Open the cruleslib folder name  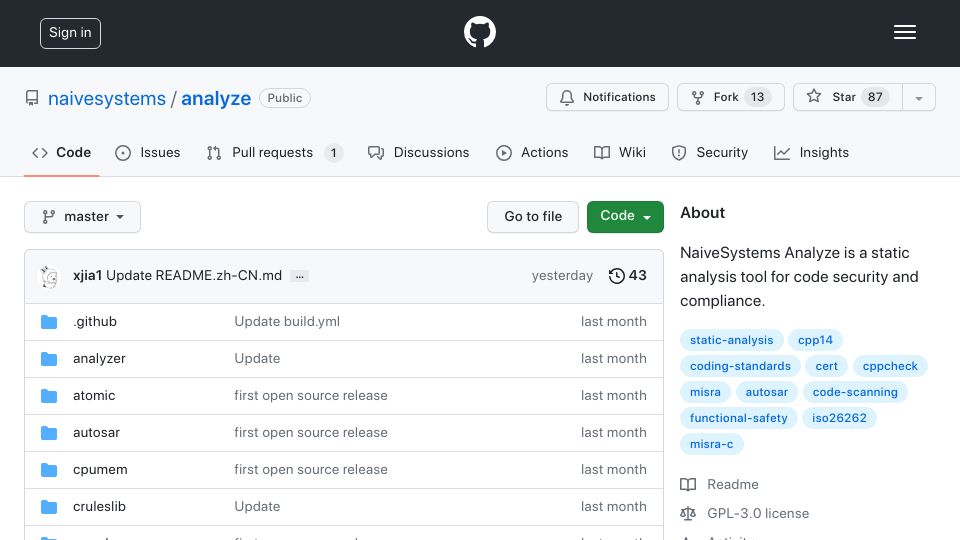tap(99, 506)
